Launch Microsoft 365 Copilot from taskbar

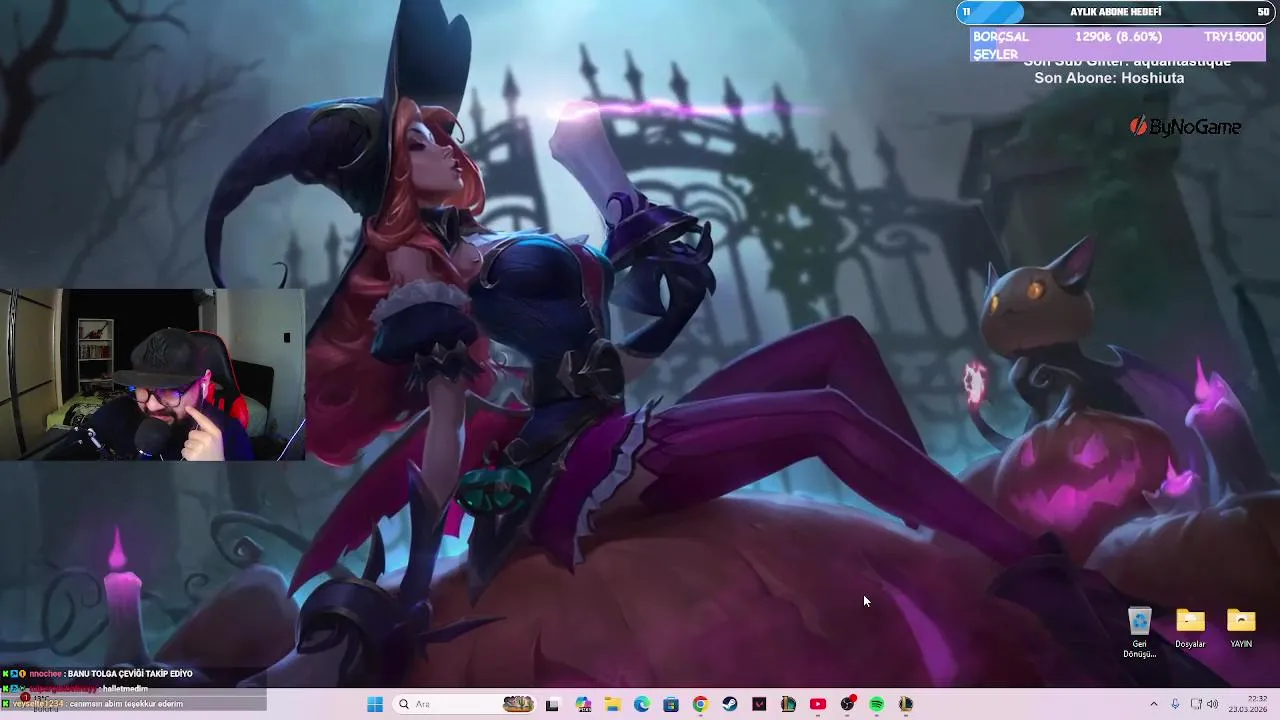click(584, 704)
